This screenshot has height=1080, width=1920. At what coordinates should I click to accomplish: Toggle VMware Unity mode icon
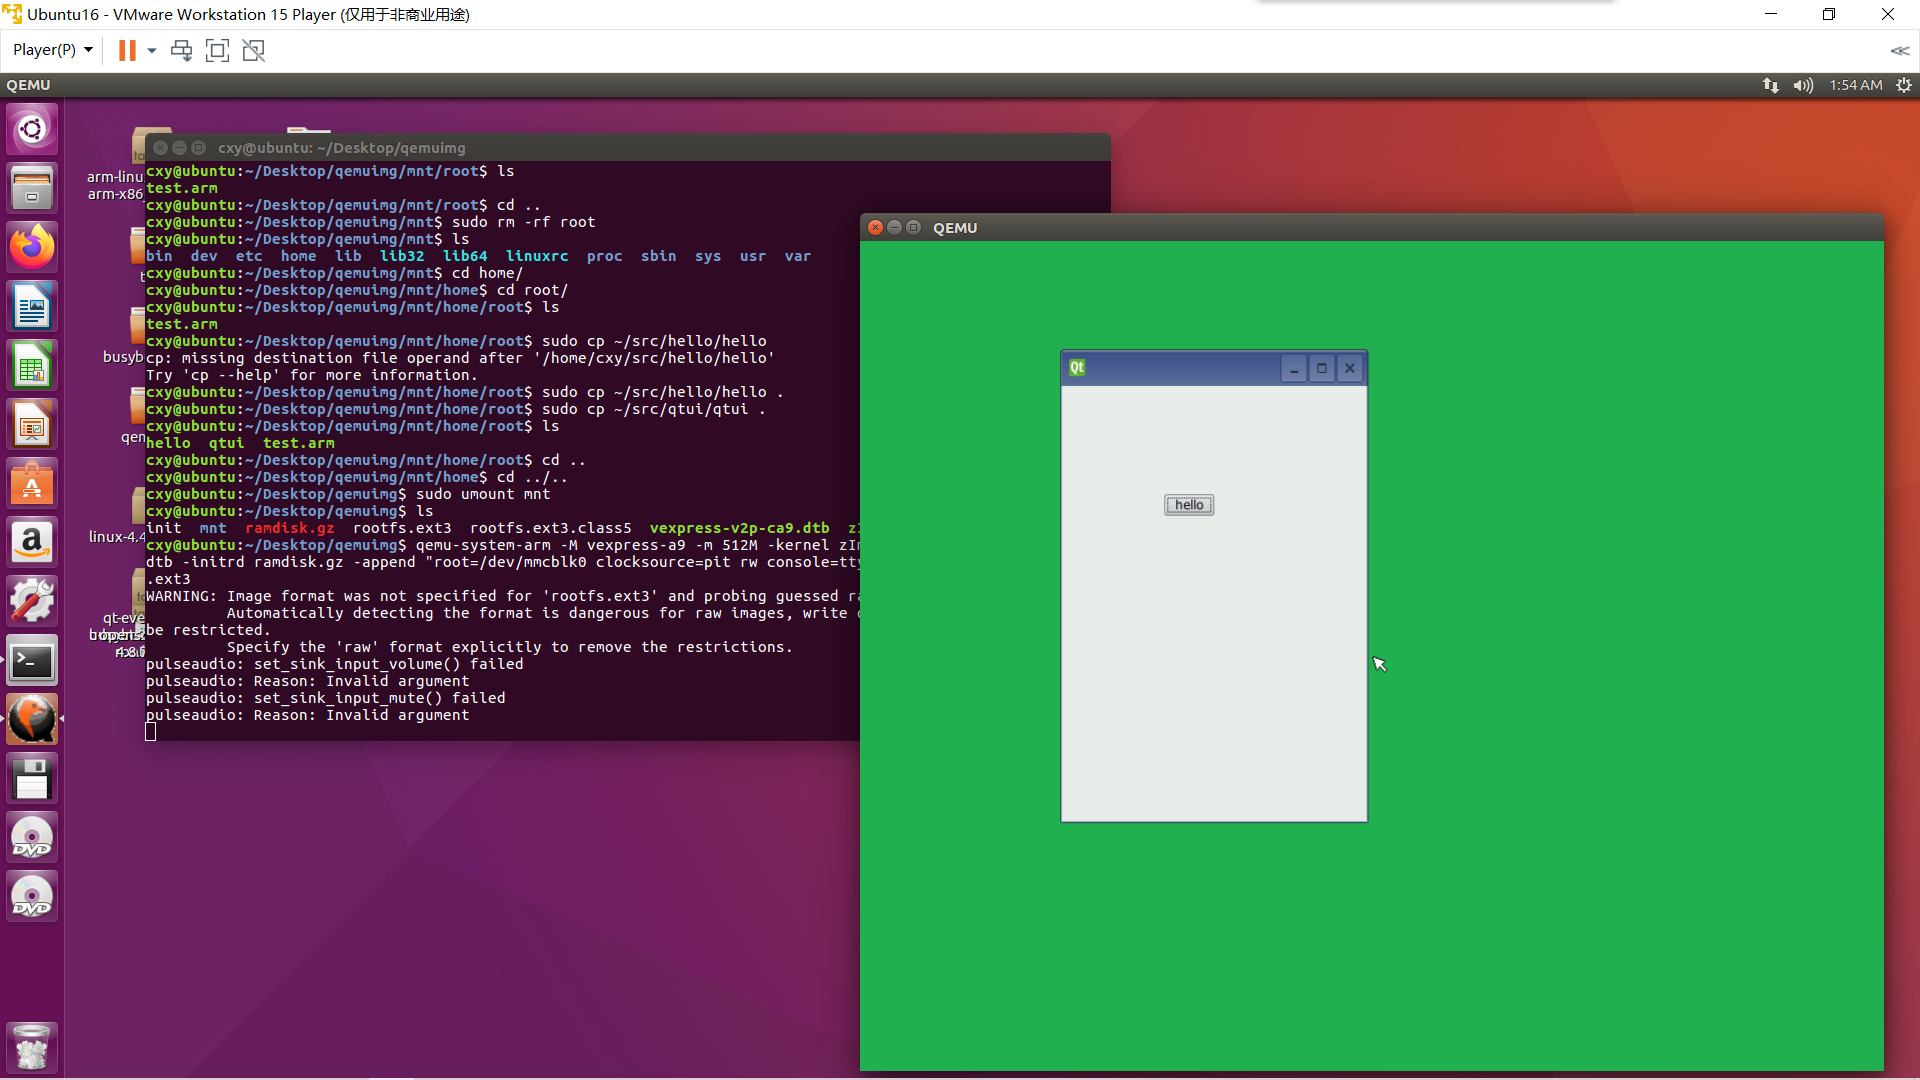click(x=254, y=50)
